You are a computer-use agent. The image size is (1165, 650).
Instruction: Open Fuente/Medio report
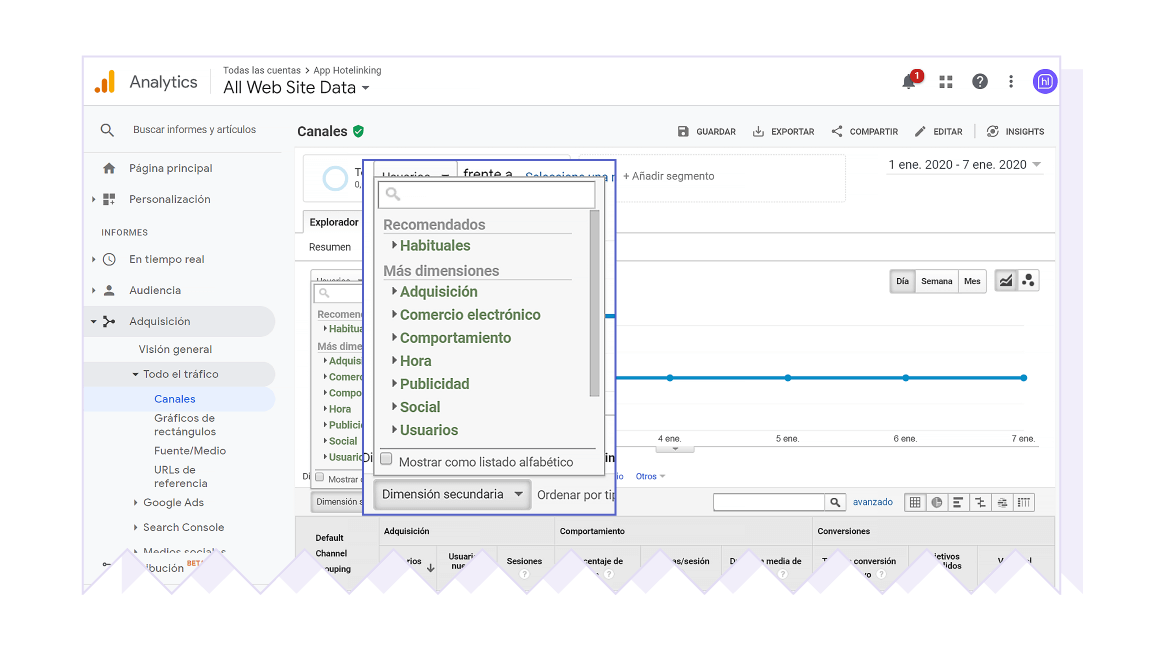pyautogui.click(x=190, y=451)
